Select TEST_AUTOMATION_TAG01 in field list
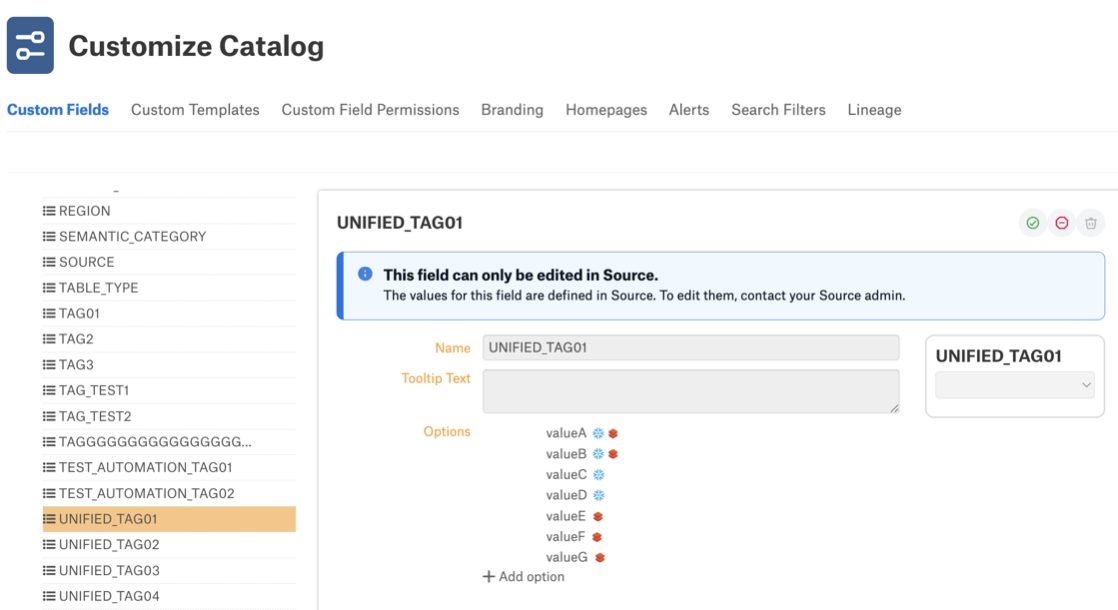1118x610 pixels. (169, 467)
